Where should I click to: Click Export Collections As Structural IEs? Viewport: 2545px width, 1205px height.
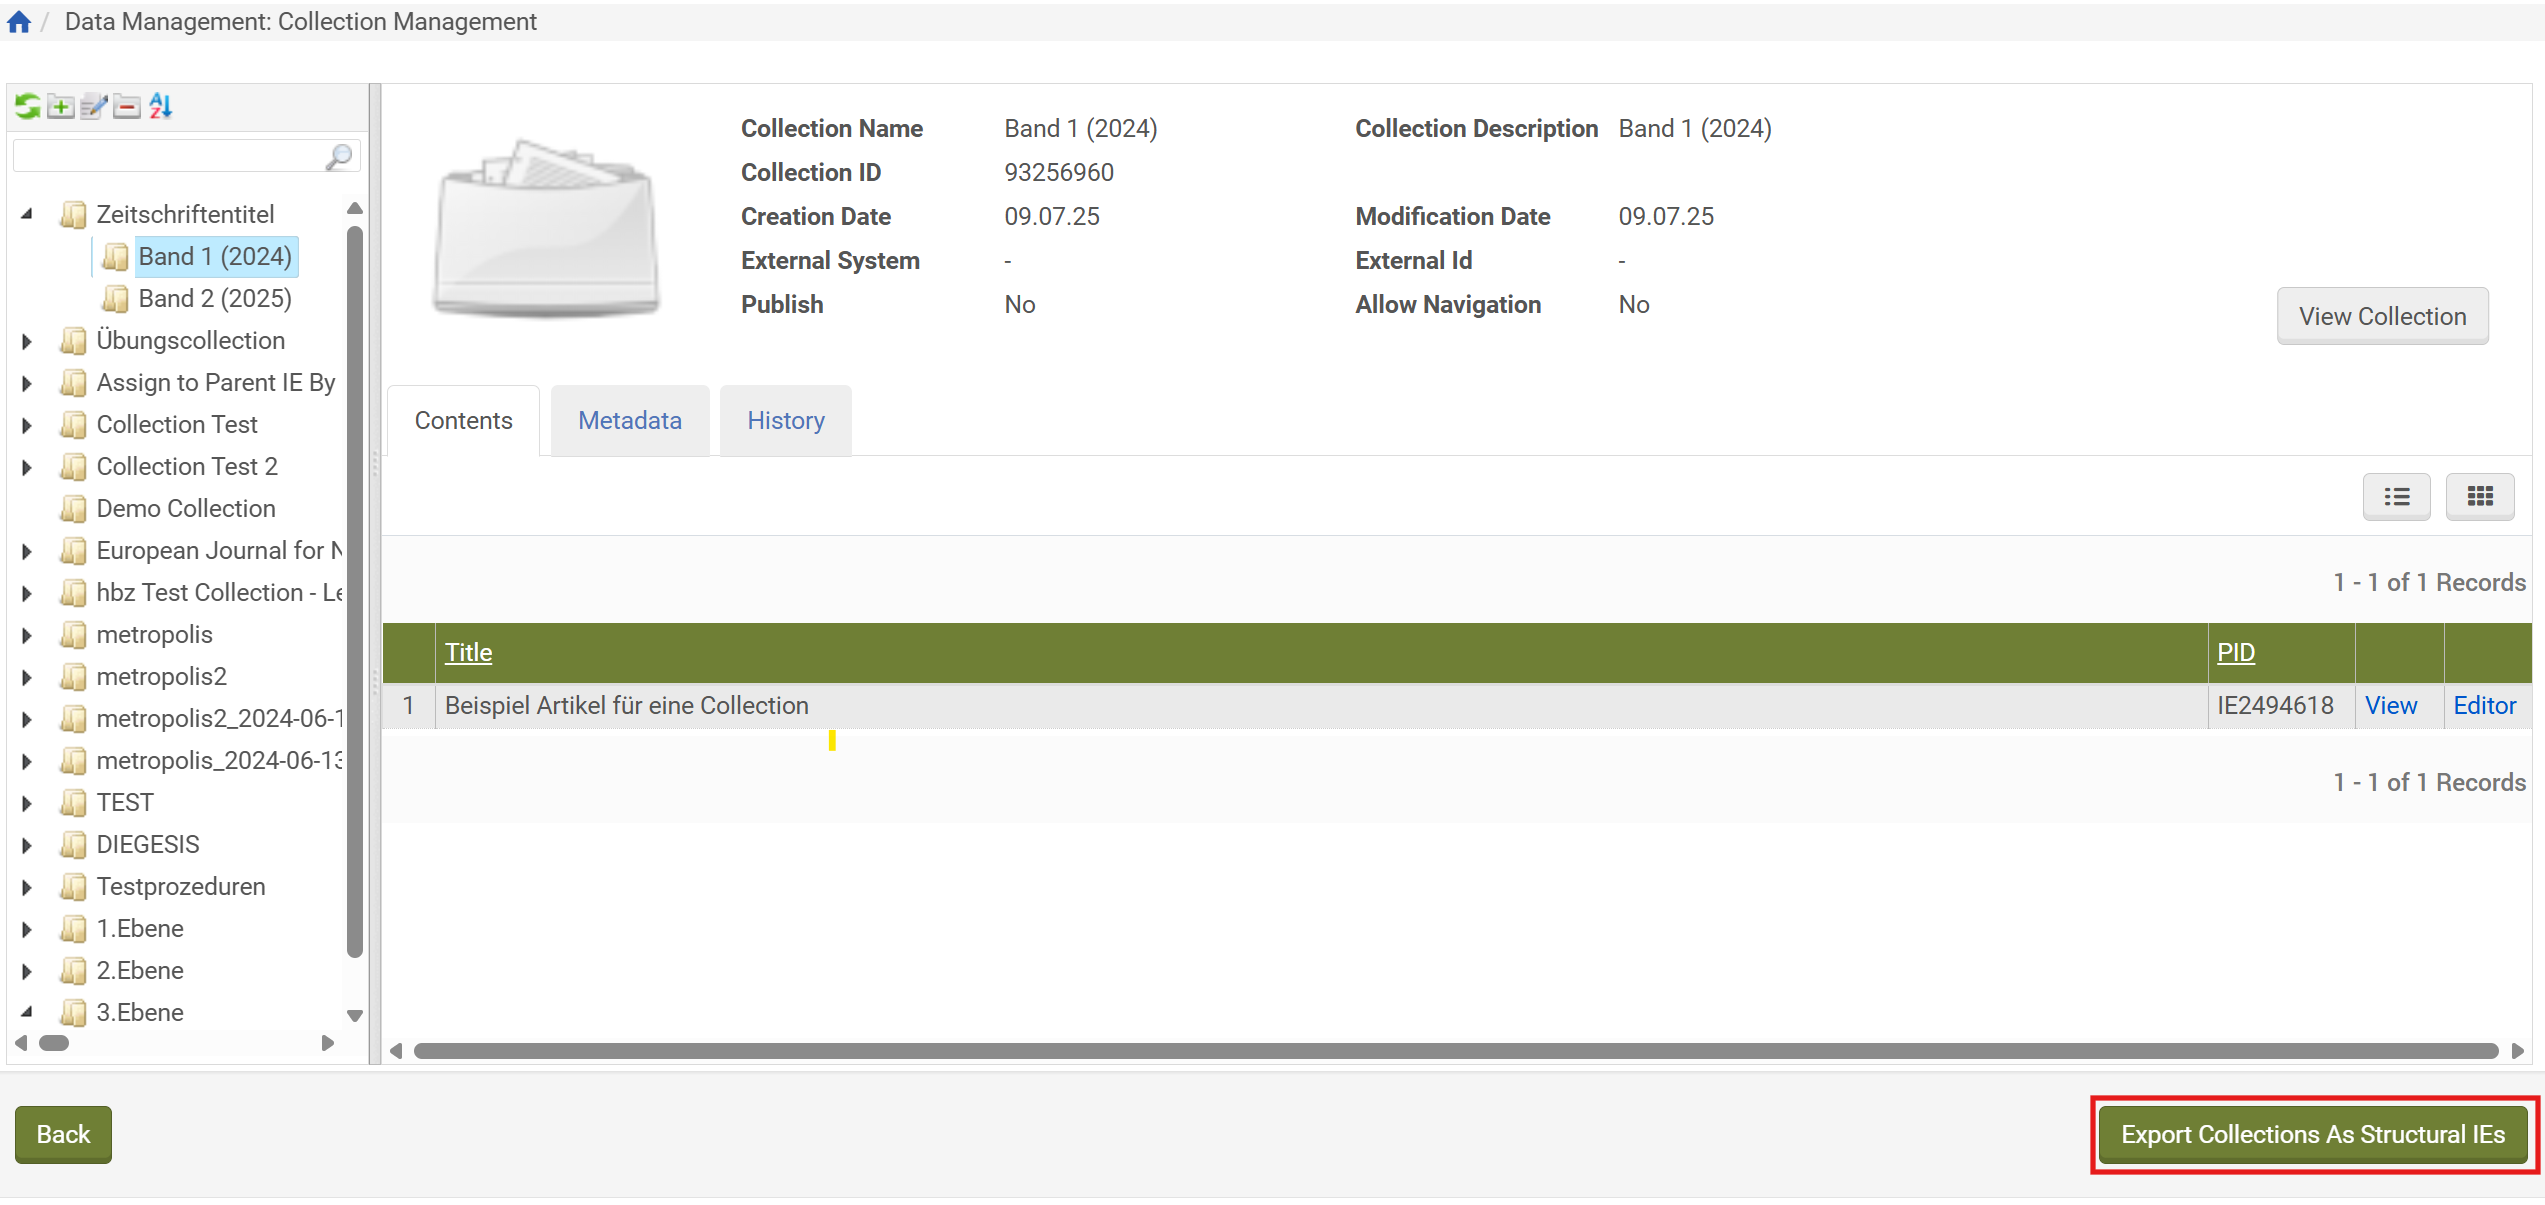tap(2311, 1134)
